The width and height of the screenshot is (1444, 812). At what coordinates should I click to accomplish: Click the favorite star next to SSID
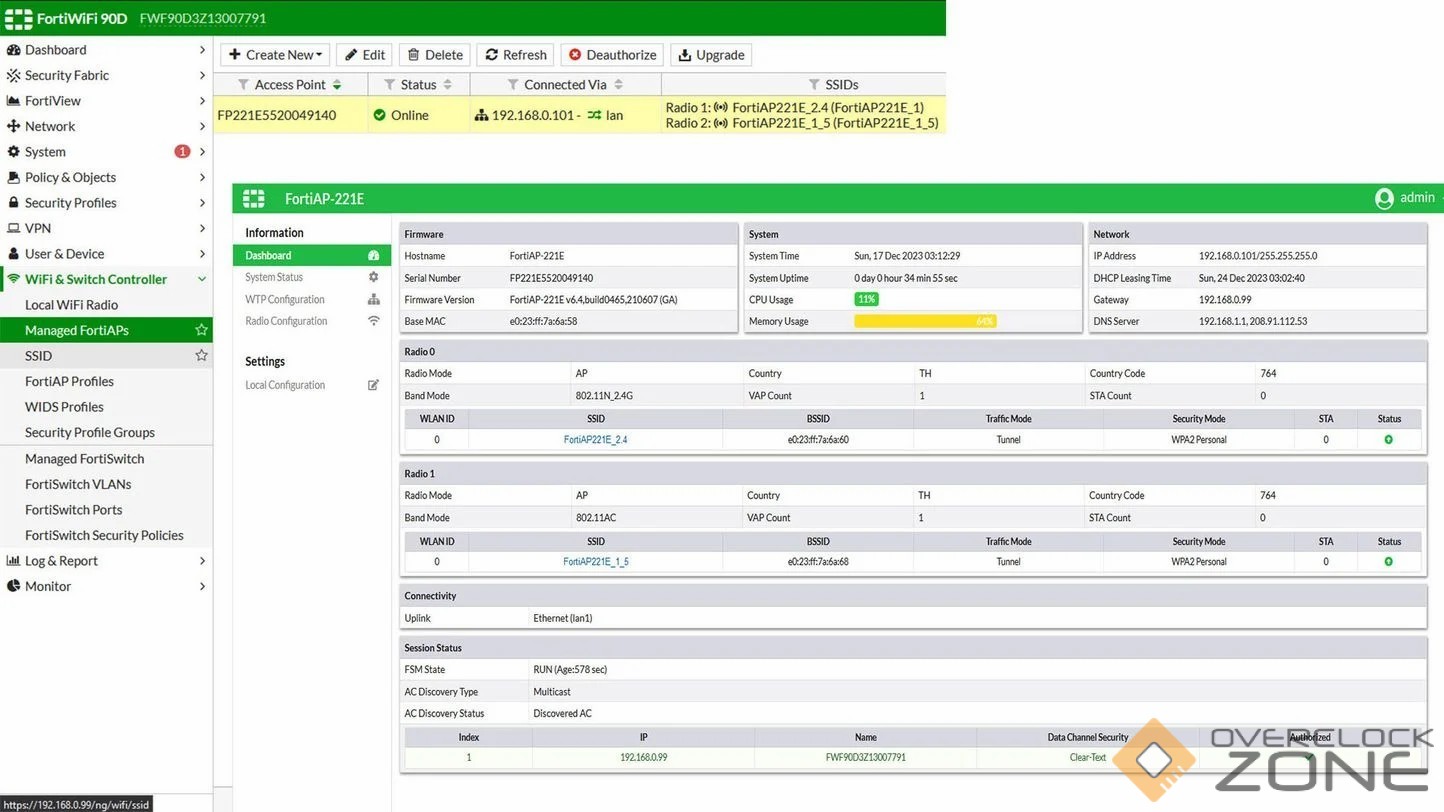pos(201,355)
